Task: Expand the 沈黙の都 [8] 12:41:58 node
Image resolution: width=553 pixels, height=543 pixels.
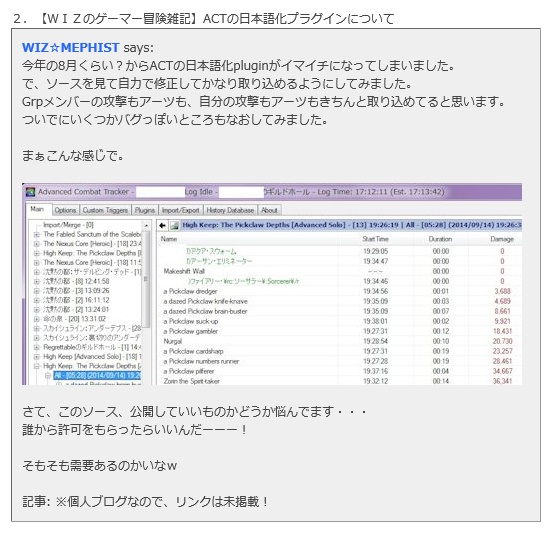Action: [x=36, y=282]
